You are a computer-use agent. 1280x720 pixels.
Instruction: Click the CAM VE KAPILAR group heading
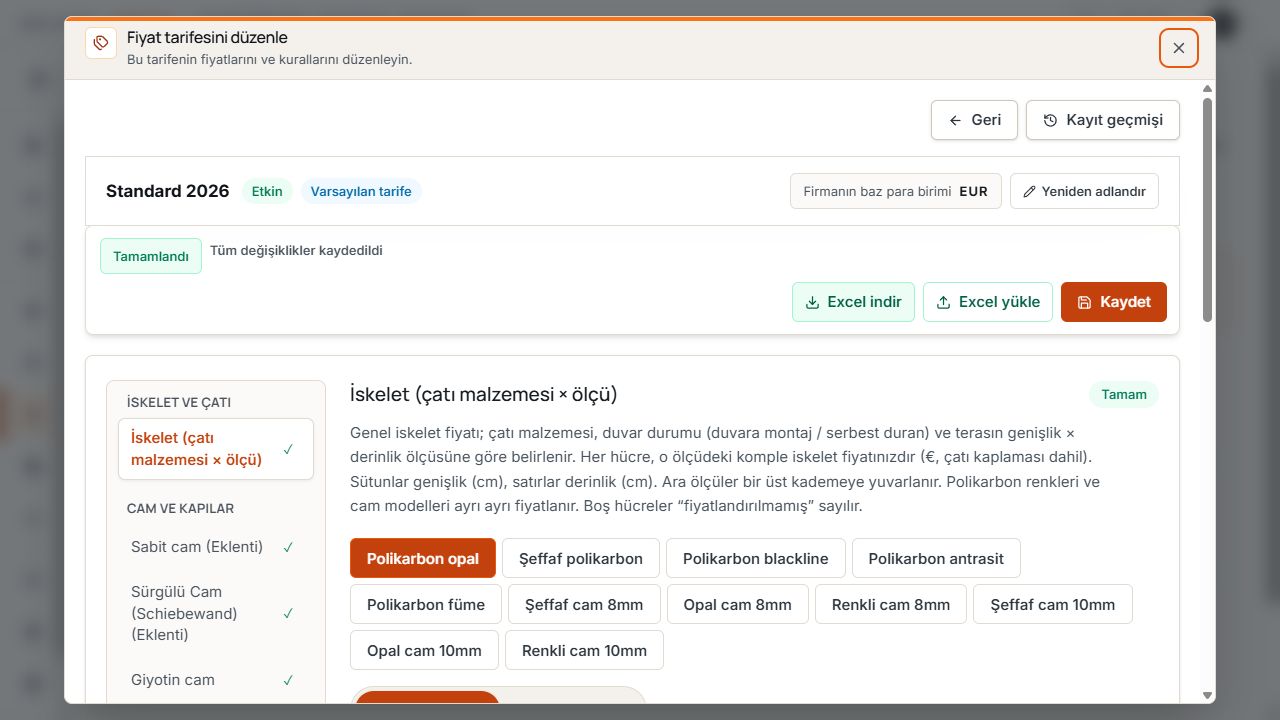[x=180, y=508]
